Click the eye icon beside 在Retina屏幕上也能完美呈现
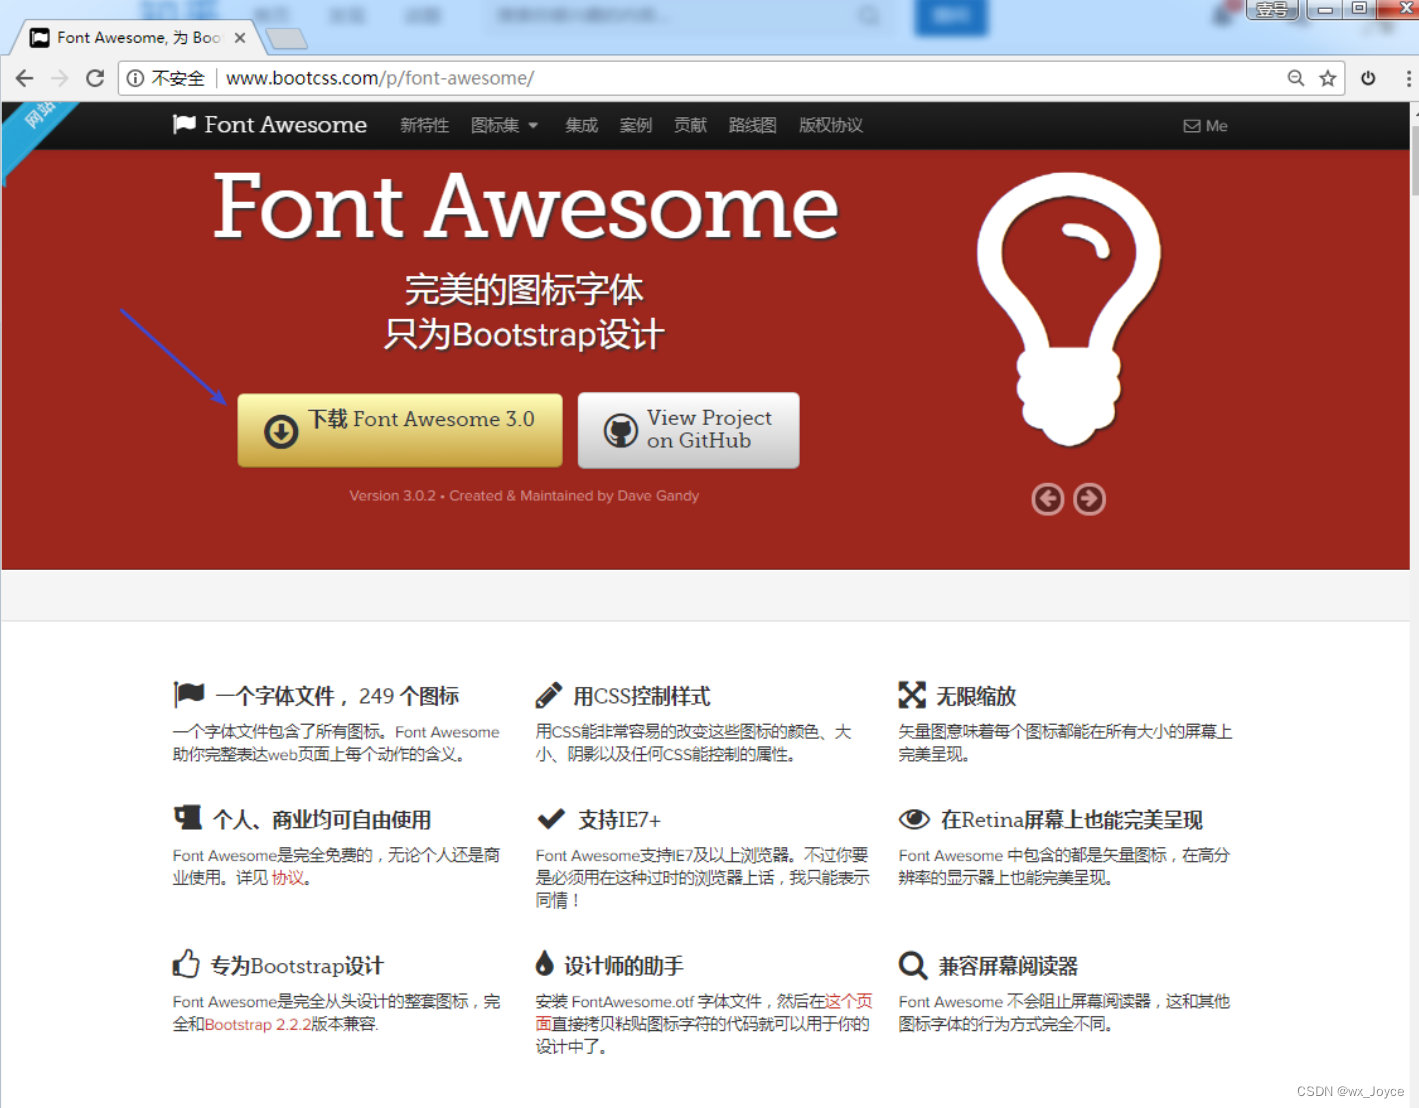 coord(914,819)
